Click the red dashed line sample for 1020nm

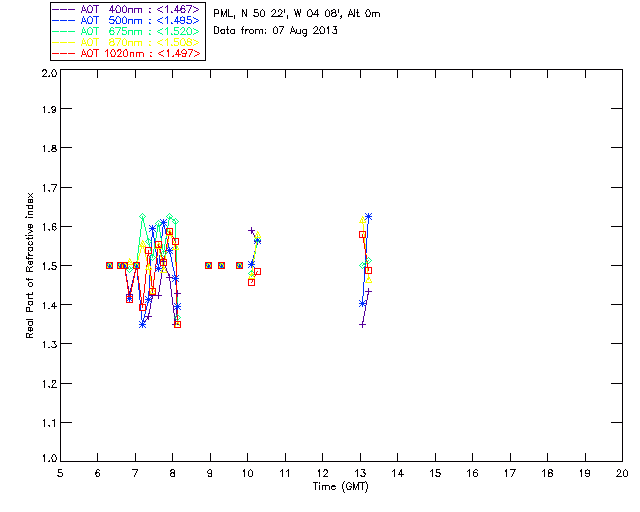[x=64, y=53]
